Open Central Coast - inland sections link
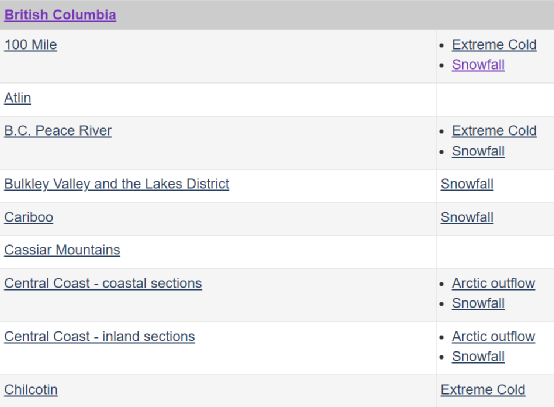This screenshot has width=554, height=407. (x=99, y=336)
